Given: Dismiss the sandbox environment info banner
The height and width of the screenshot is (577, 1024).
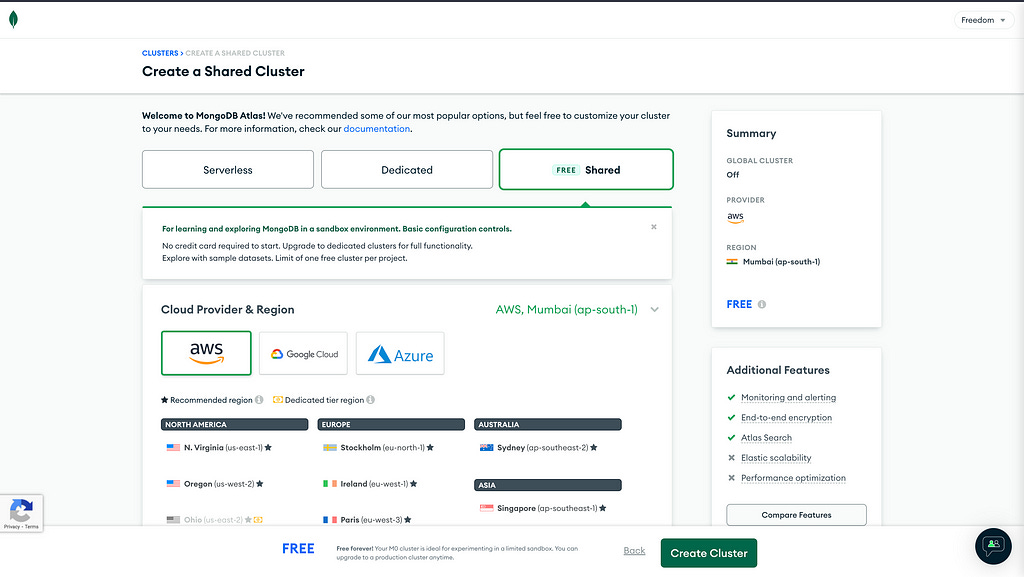Looking at the screenshot, I should pos(654,227).
